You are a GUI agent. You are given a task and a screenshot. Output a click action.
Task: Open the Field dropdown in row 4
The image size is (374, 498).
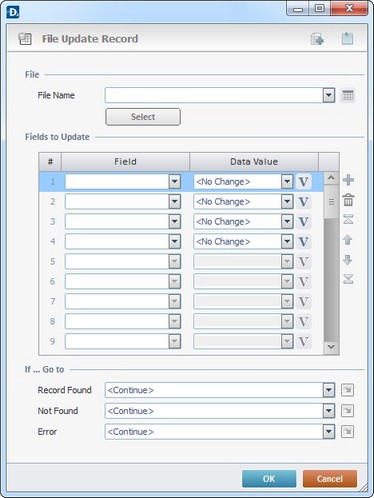(x=174, y=242)
